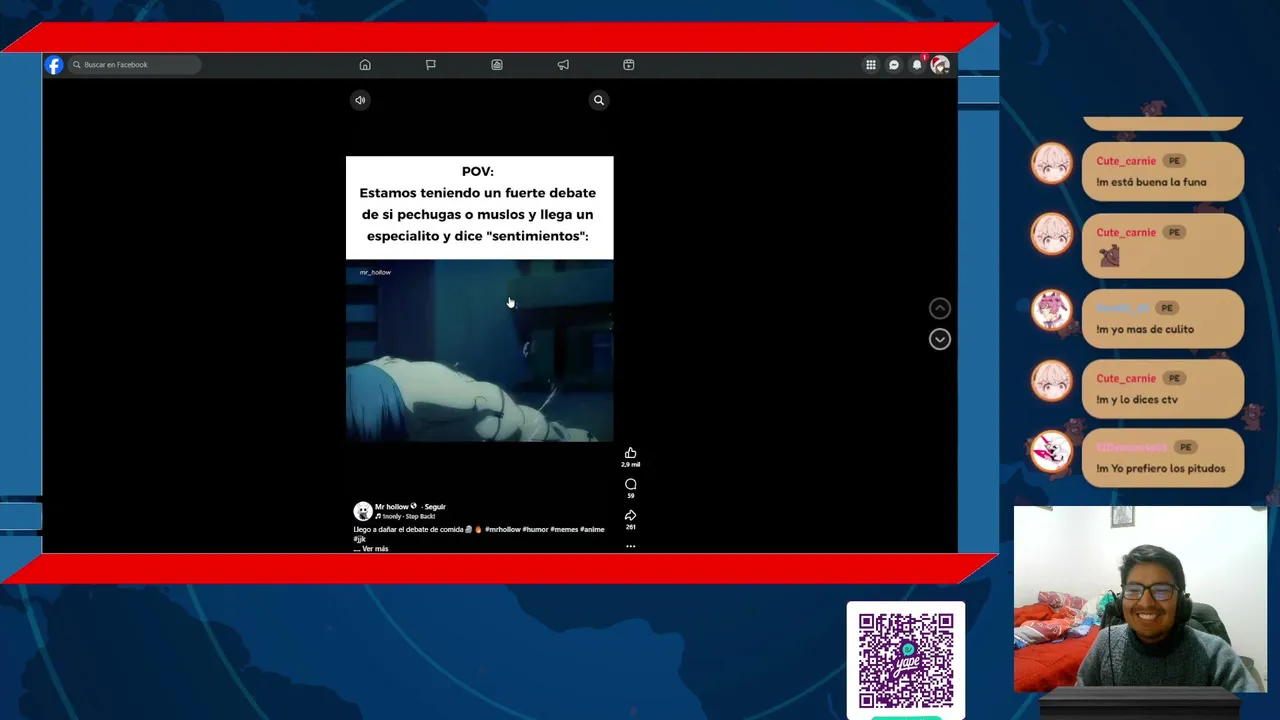Click the 261 shares count
The height and width of the screenshot is (720, 1280).
point(630,527)
